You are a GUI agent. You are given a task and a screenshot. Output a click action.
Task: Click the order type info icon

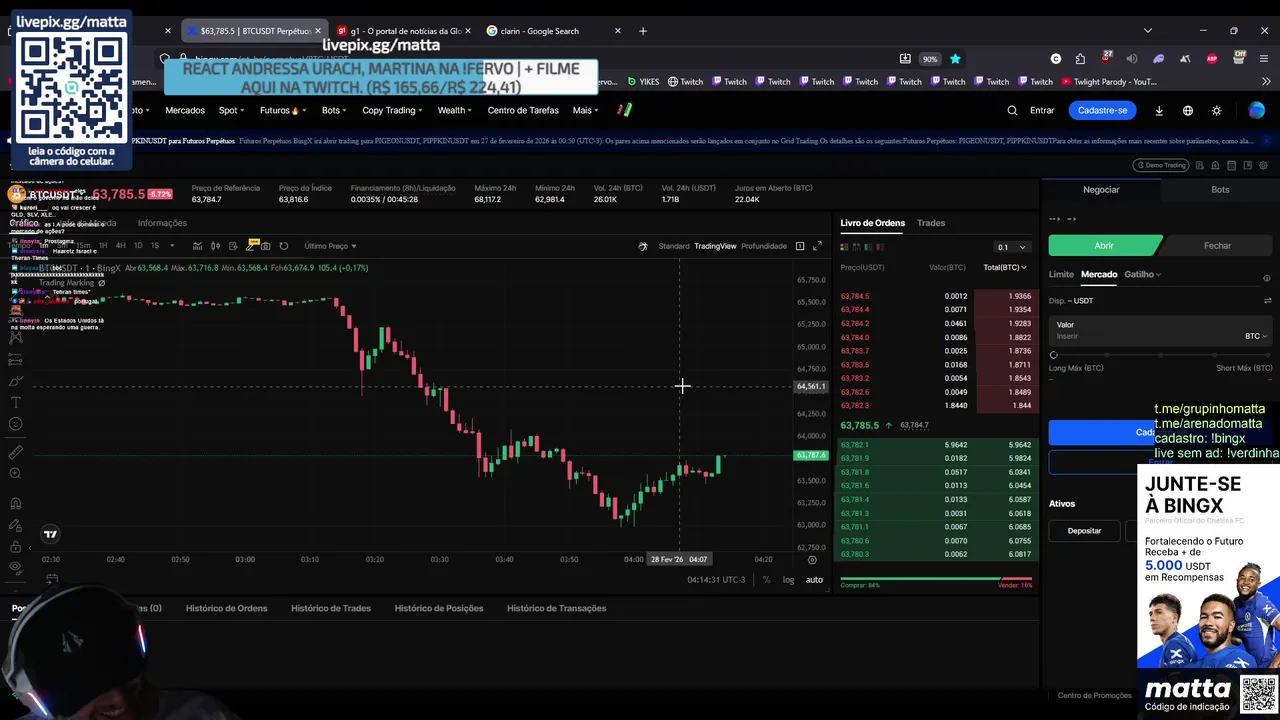1266,278
